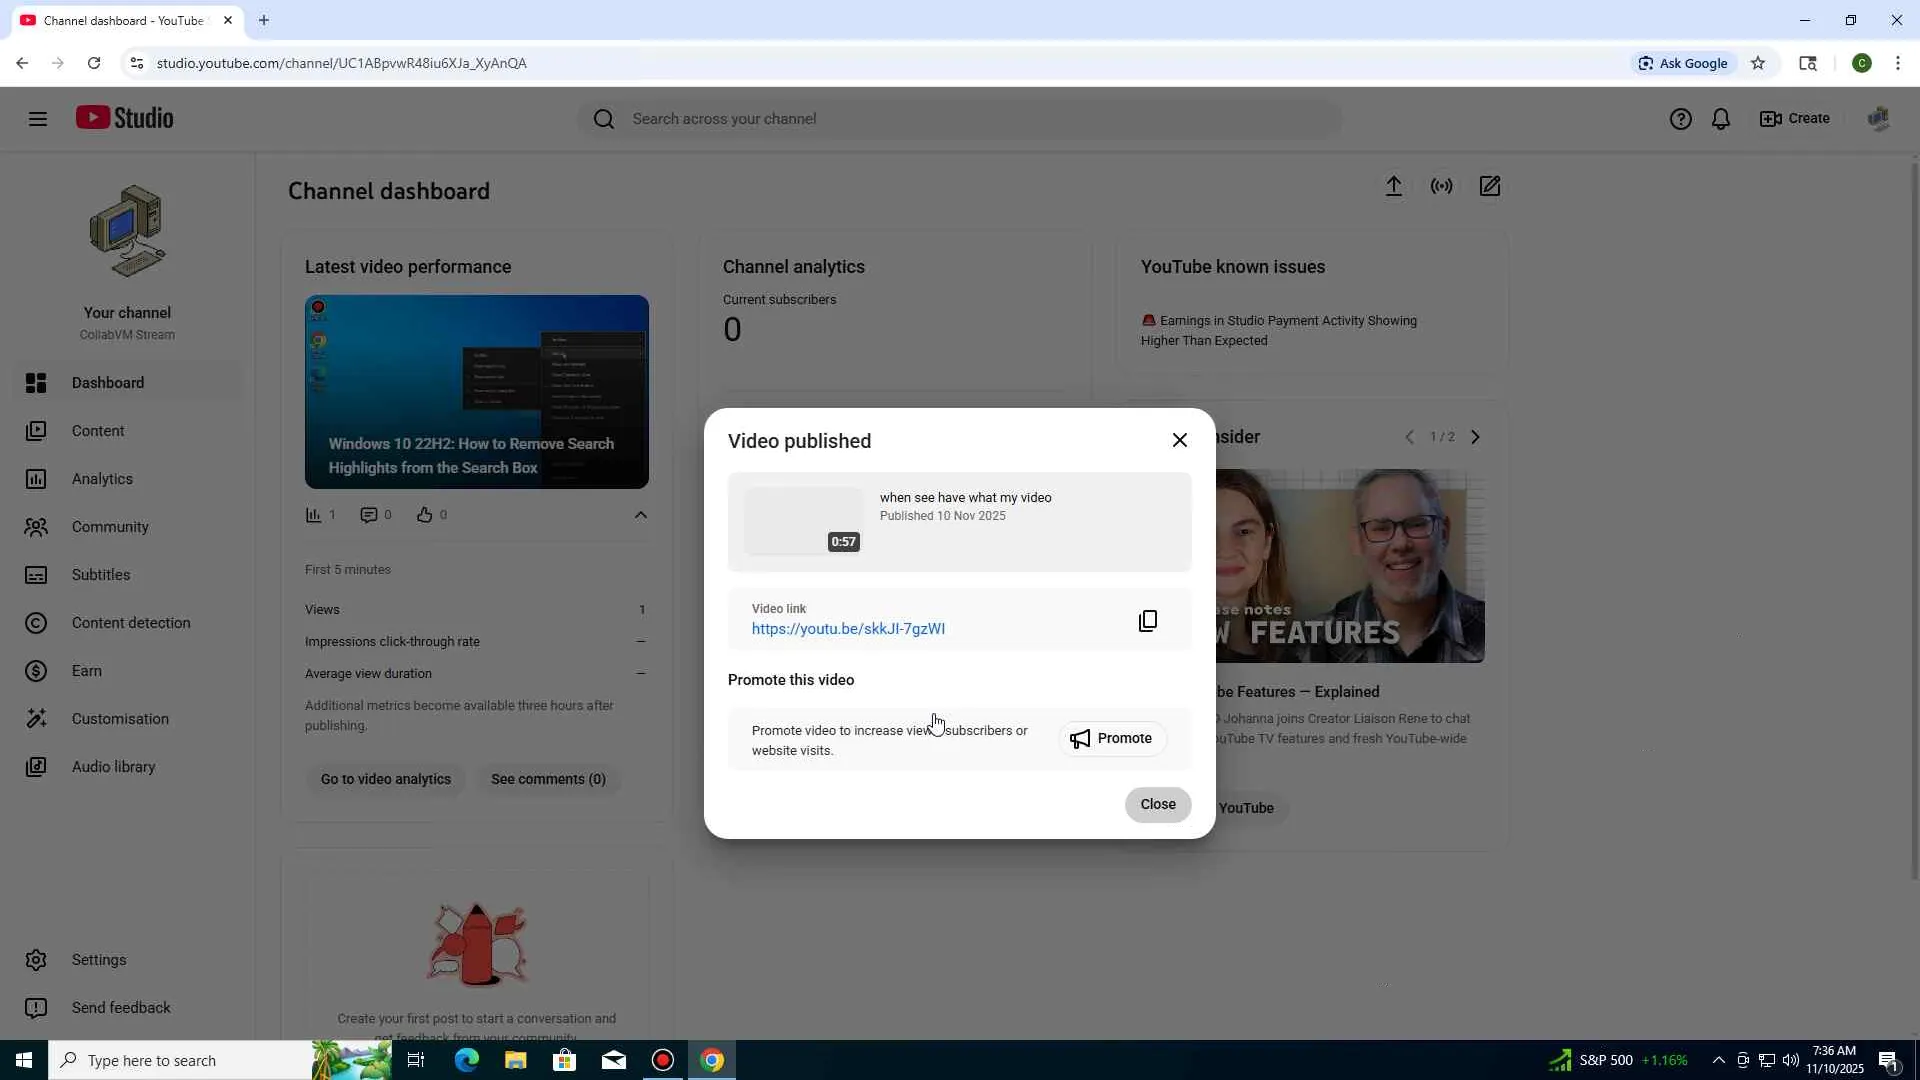Click the create post pencil icon
The image size is (1920, 1080).
click(x=1489, y=186)
